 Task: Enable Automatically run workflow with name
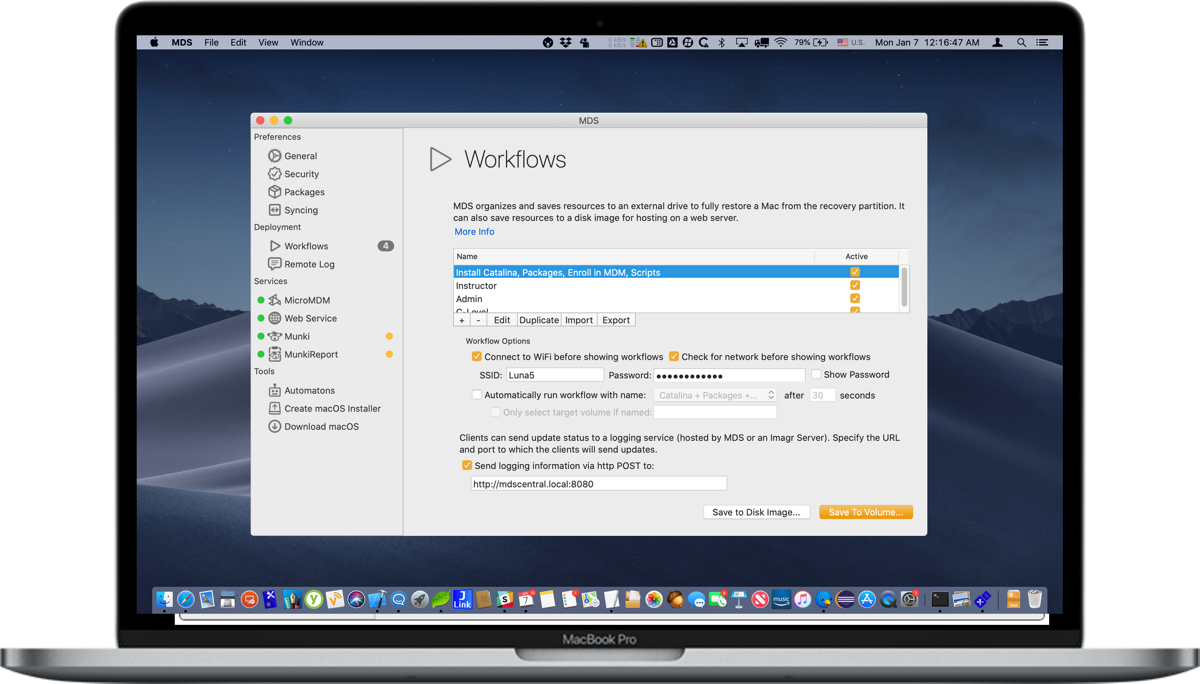click(477, 395)
